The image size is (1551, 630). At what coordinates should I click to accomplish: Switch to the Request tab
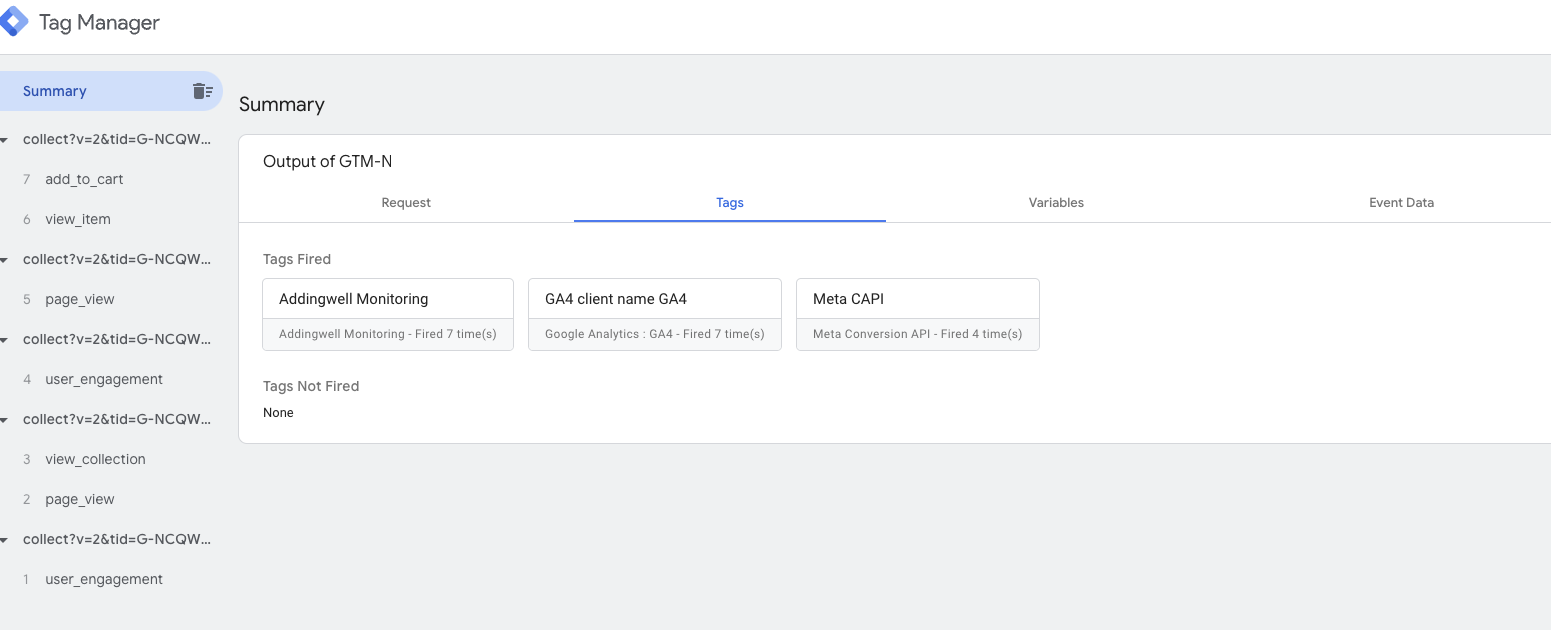coord(406,202)
